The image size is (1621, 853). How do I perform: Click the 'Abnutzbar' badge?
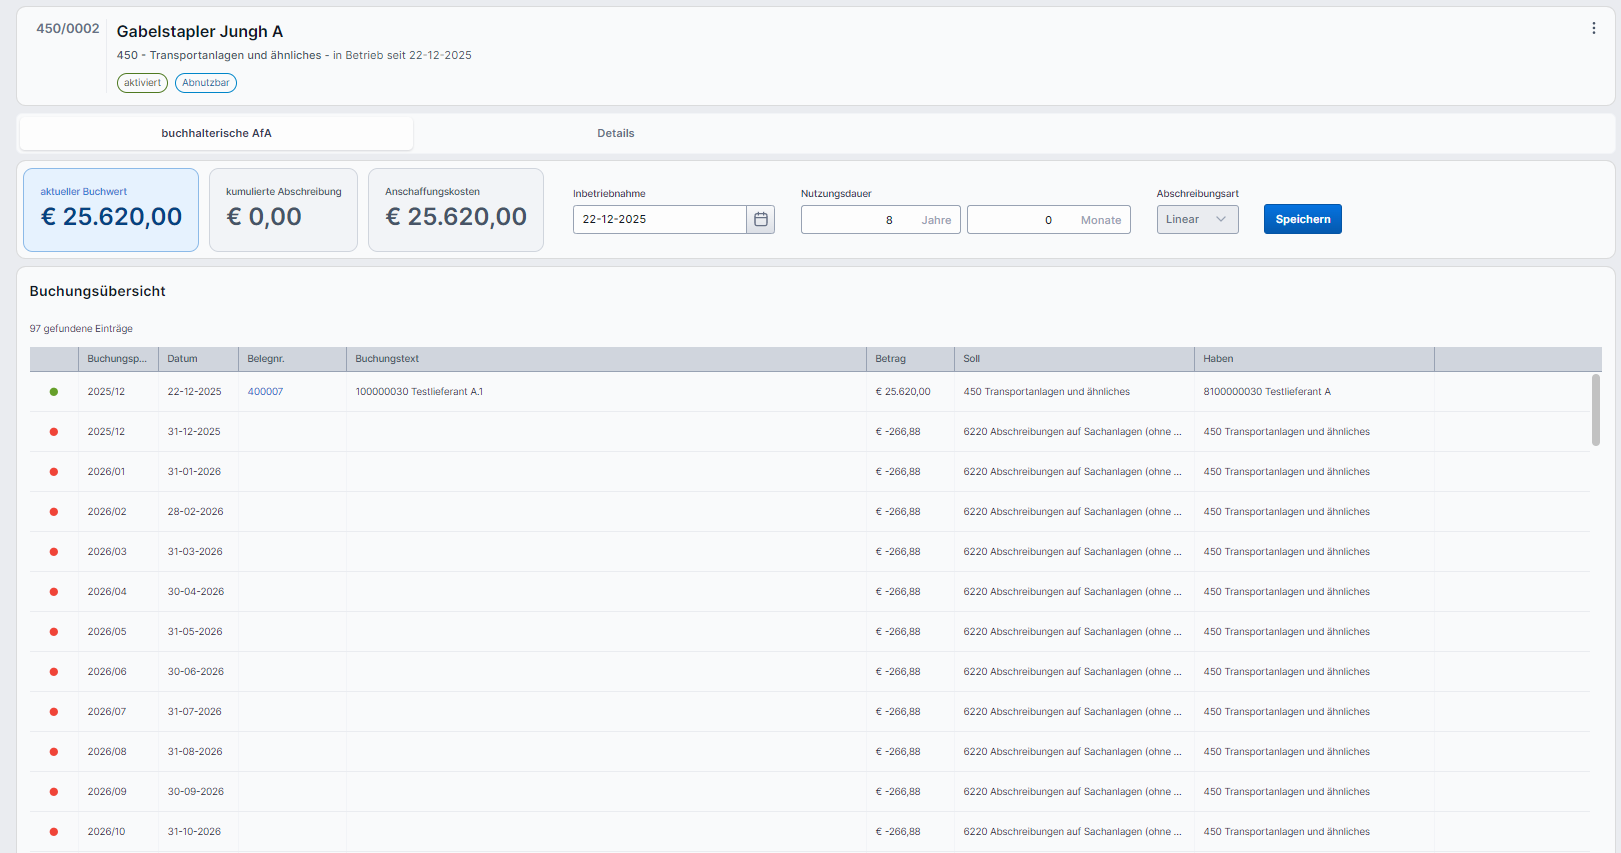point(206,83)
